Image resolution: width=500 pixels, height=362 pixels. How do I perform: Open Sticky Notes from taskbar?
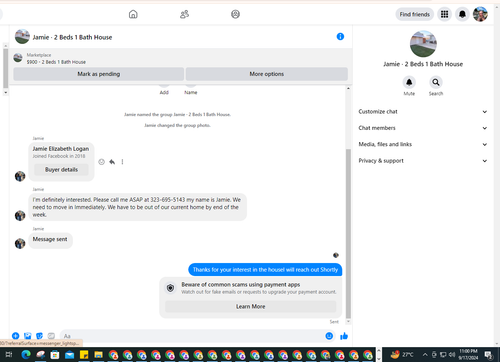click(x=84, y=355)
